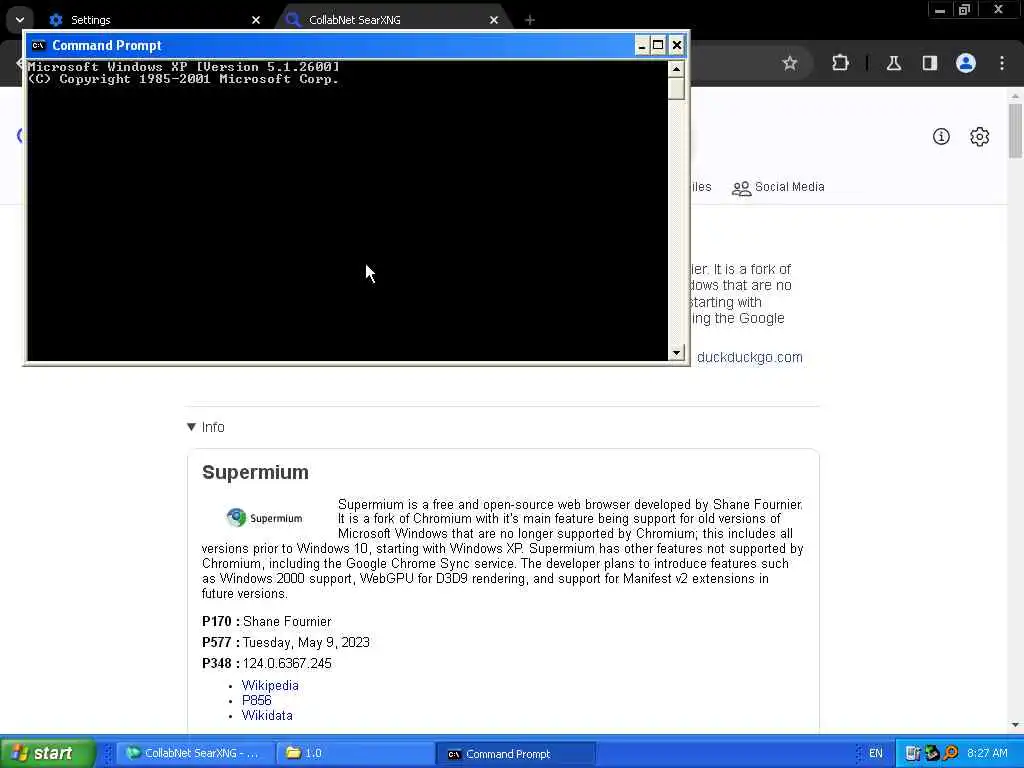Minimize the browser window

pos(940,9)
